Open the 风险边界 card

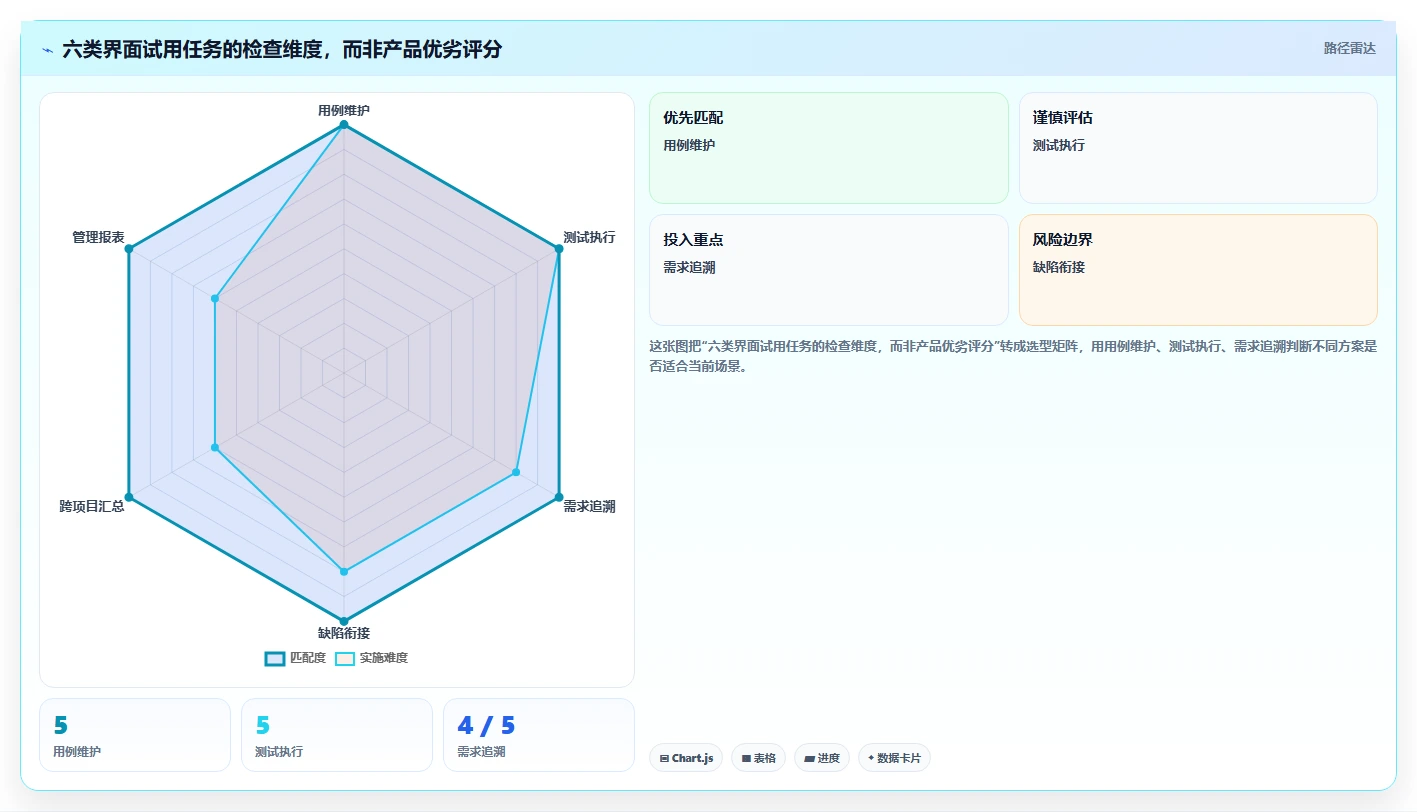pos(1198,270)
